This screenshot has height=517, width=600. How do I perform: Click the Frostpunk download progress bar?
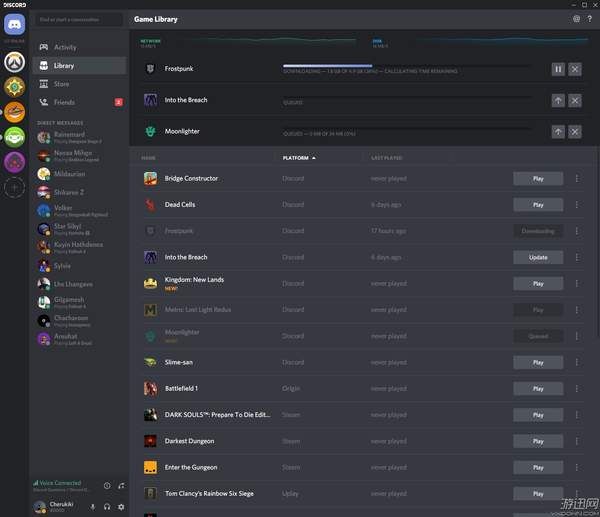pos(407,66)
